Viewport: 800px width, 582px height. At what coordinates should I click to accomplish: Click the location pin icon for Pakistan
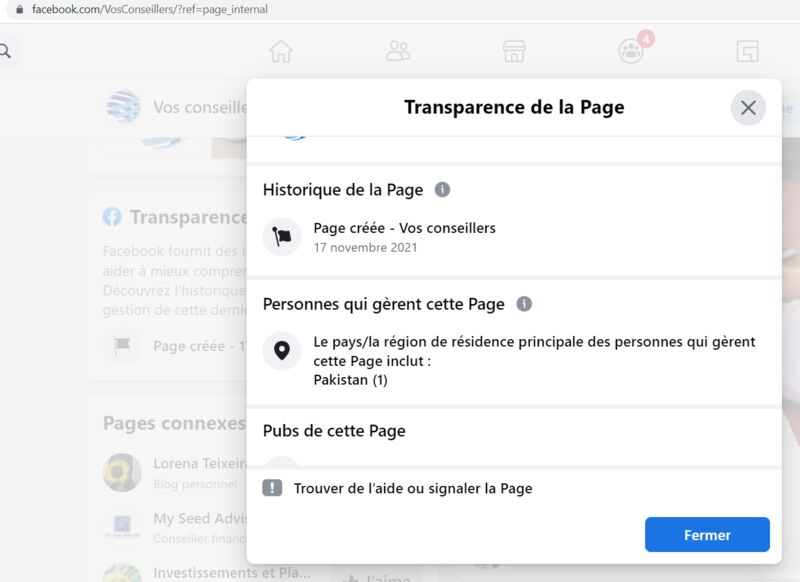click(x=282, y=351)
